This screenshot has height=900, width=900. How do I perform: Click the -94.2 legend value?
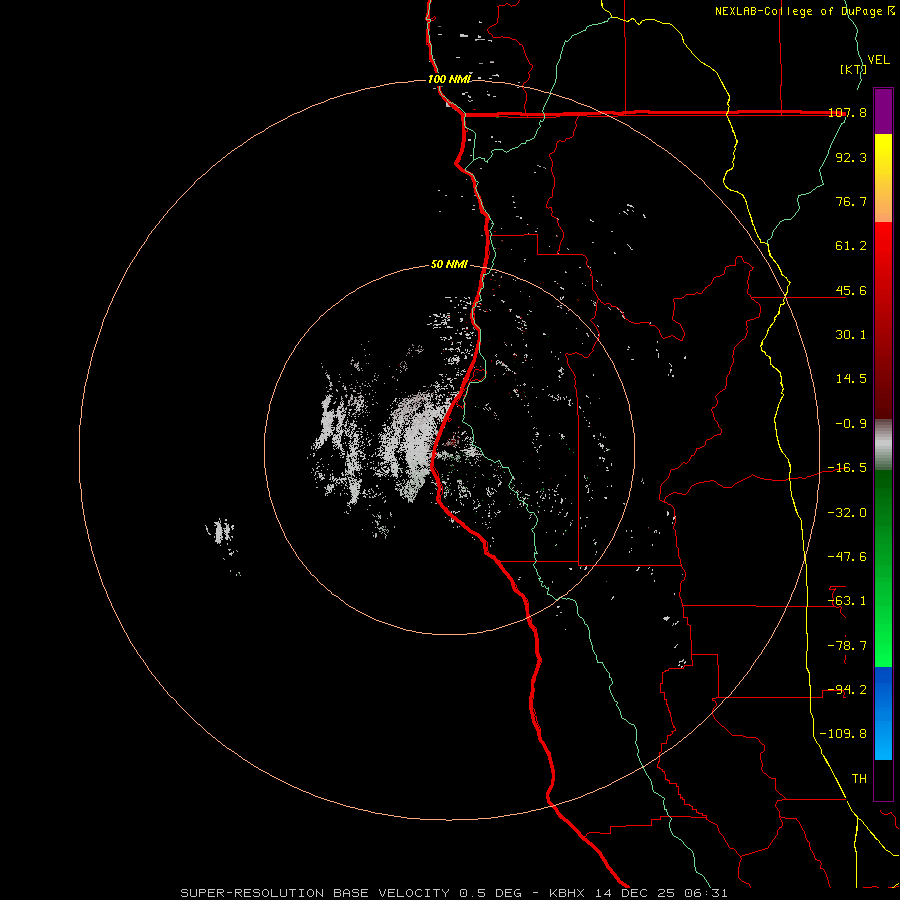coord(847,690)
